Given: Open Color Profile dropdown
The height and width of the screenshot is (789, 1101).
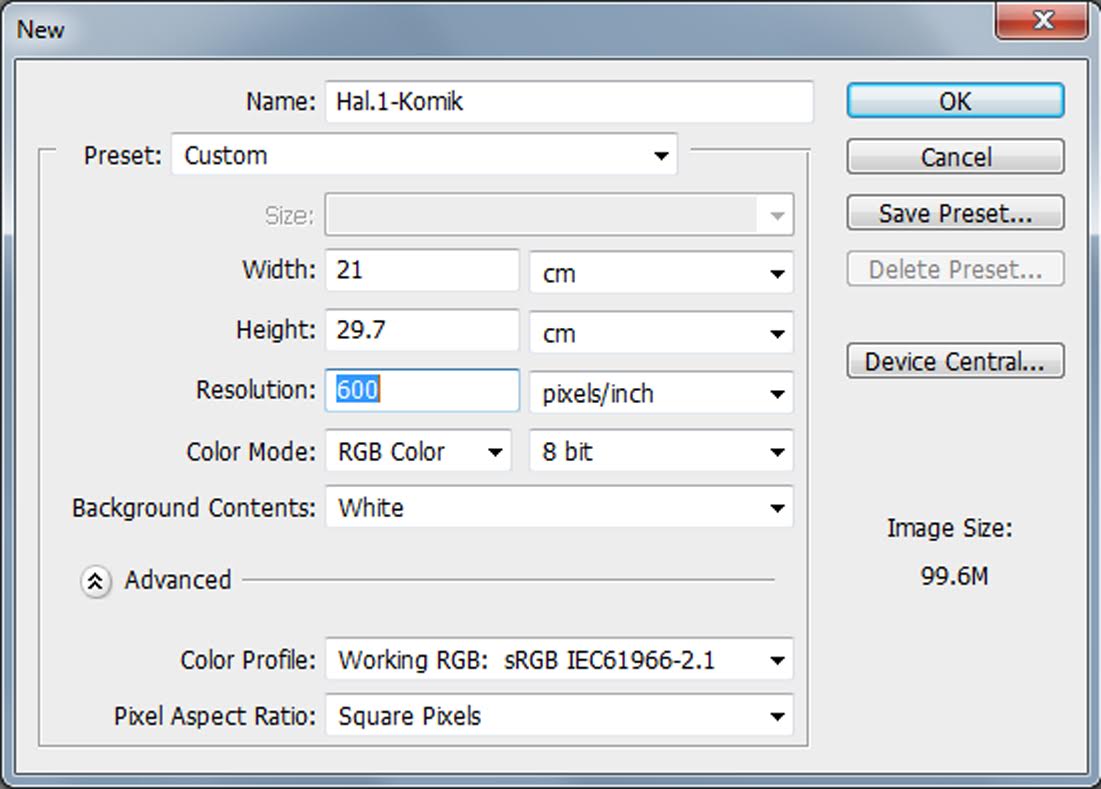Looking at the screenshot, I should (x=558, y=660).
